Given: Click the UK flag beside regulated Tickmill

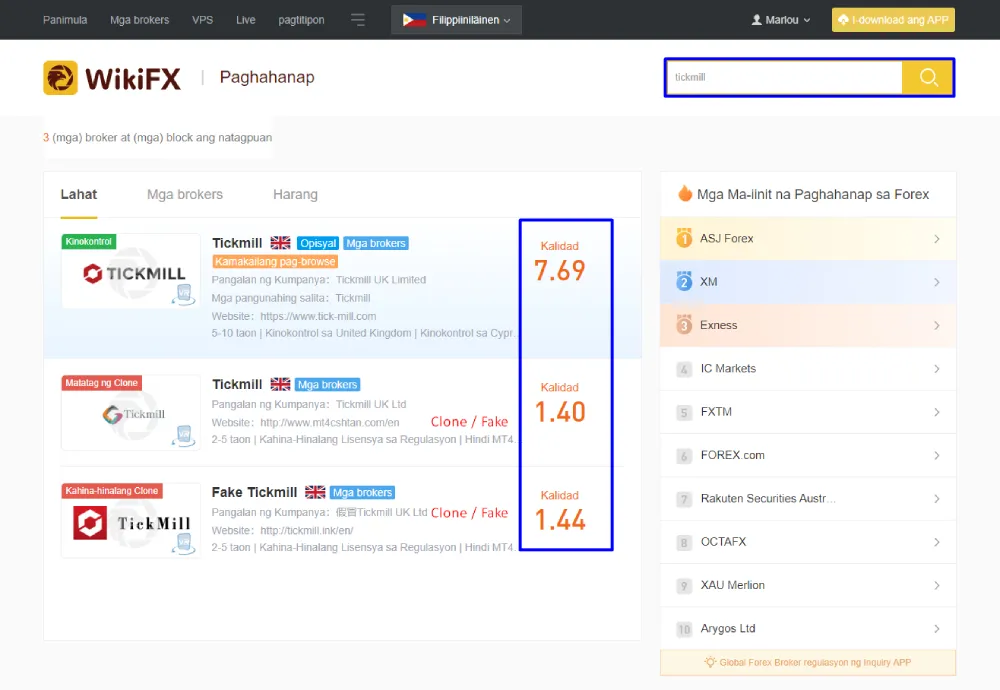Looking at the screenshot, I should tap(280, 243).
